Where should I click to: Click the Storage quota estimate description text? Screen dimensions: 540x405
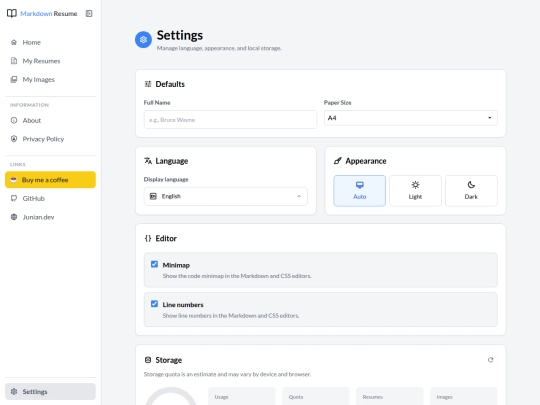click(227, 374)
